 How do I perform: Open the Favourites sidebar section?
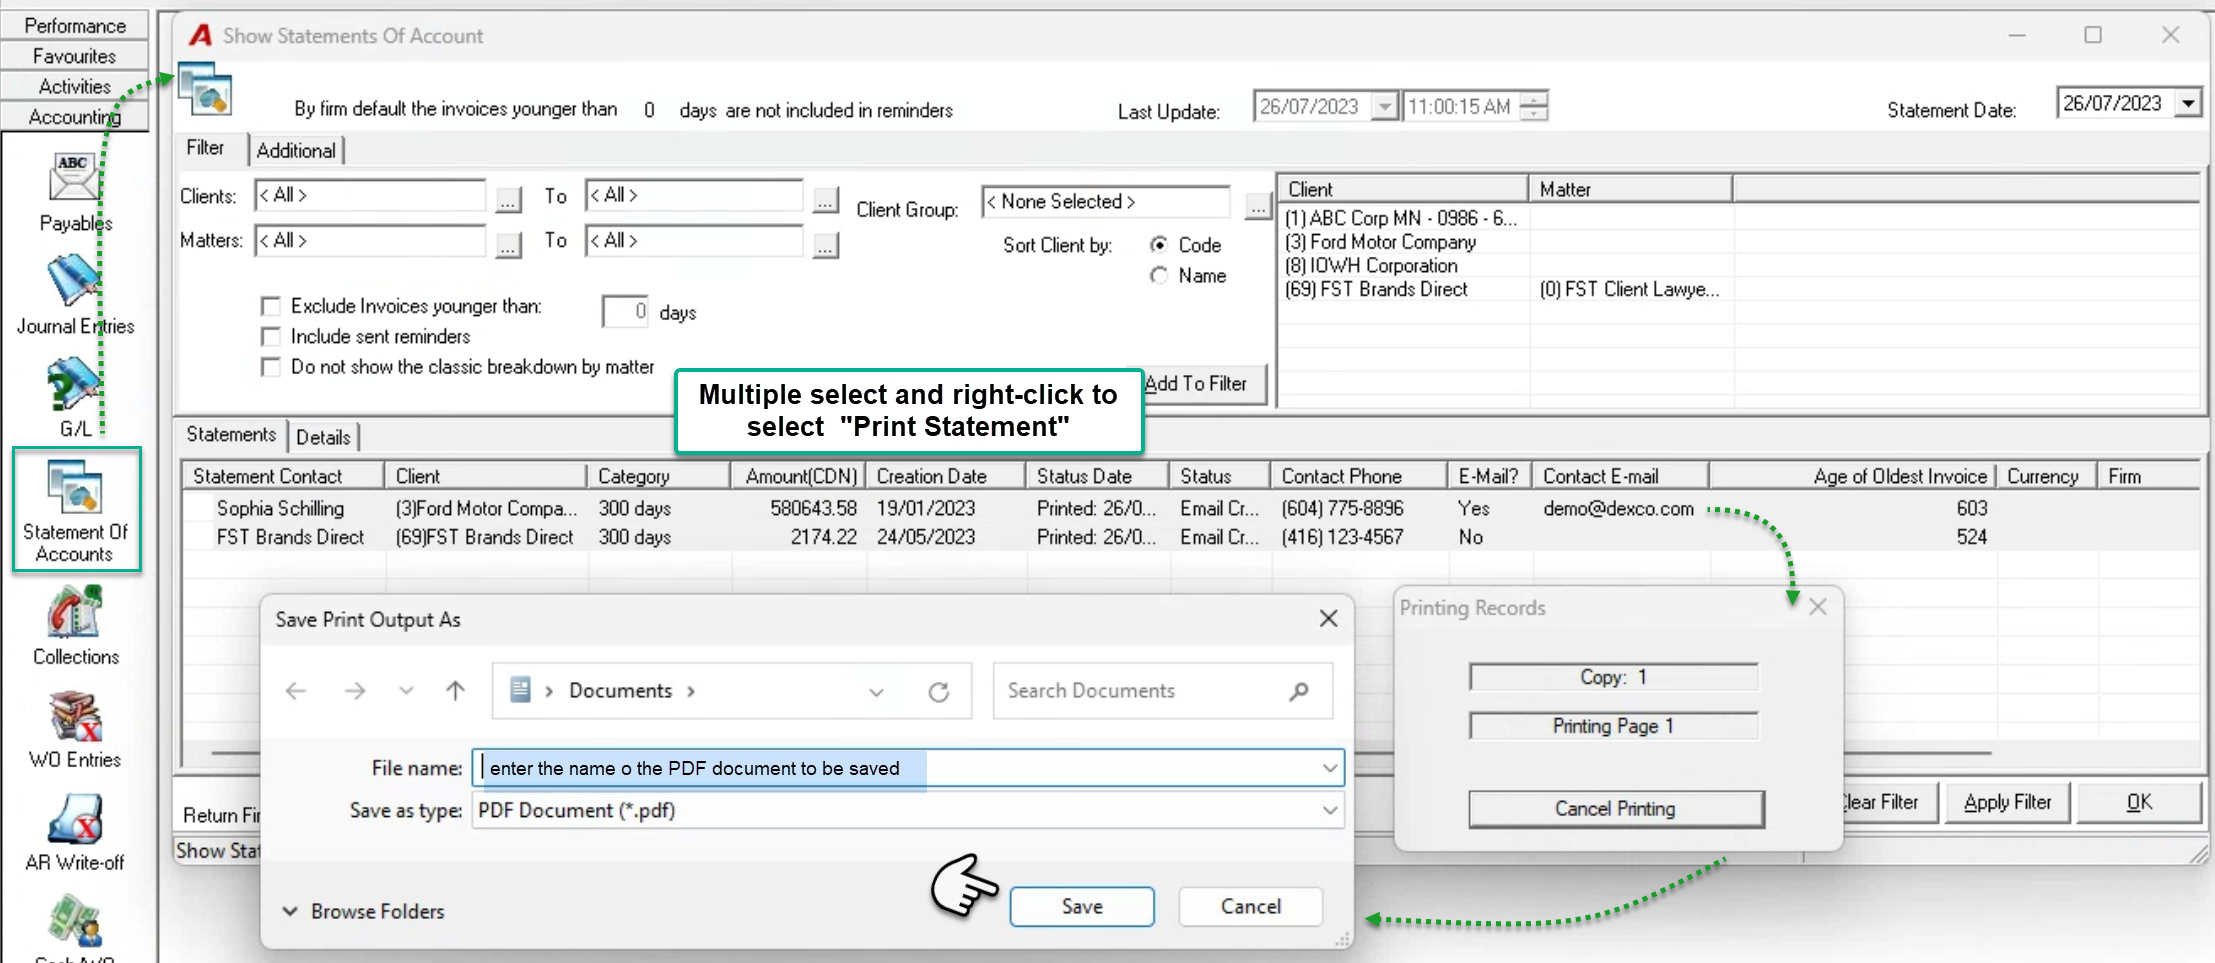[x=75, y=56]
